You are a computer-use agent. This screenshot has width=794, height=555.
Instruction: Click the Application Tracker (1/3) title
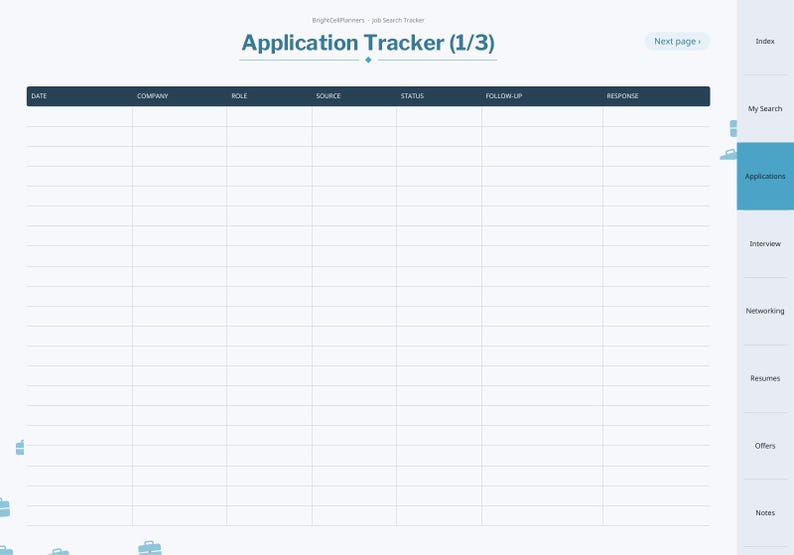pyautogui.click(x=368, y=43)
